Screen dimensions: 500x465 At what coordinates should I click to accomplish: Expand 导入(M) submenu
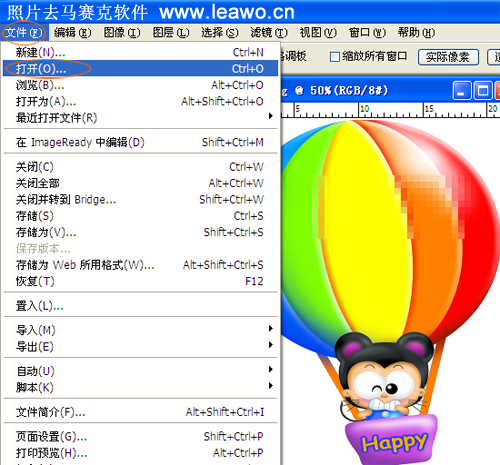tap(140, 330)
